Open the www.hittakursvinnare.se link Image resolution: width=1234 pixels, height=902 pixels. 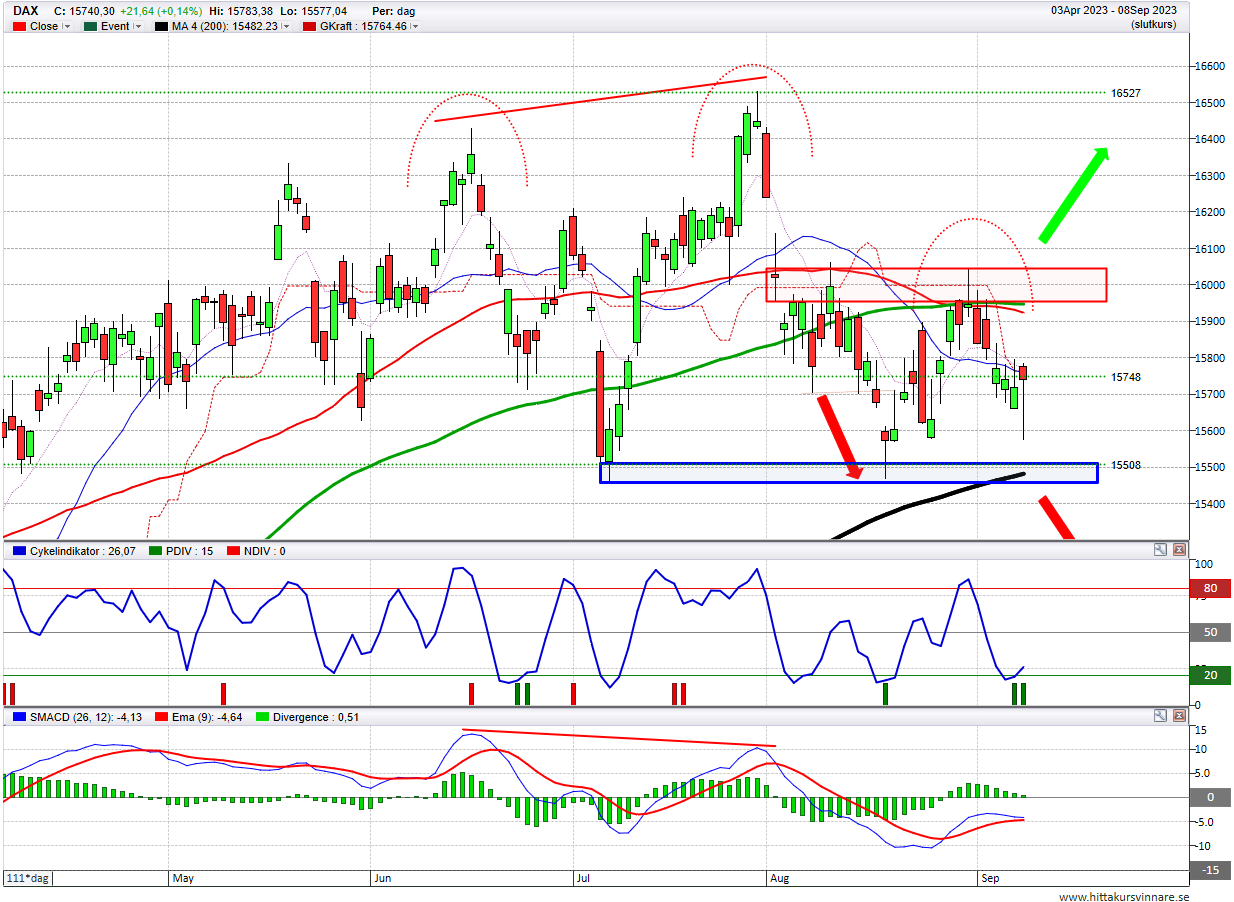click(1124, 896)
